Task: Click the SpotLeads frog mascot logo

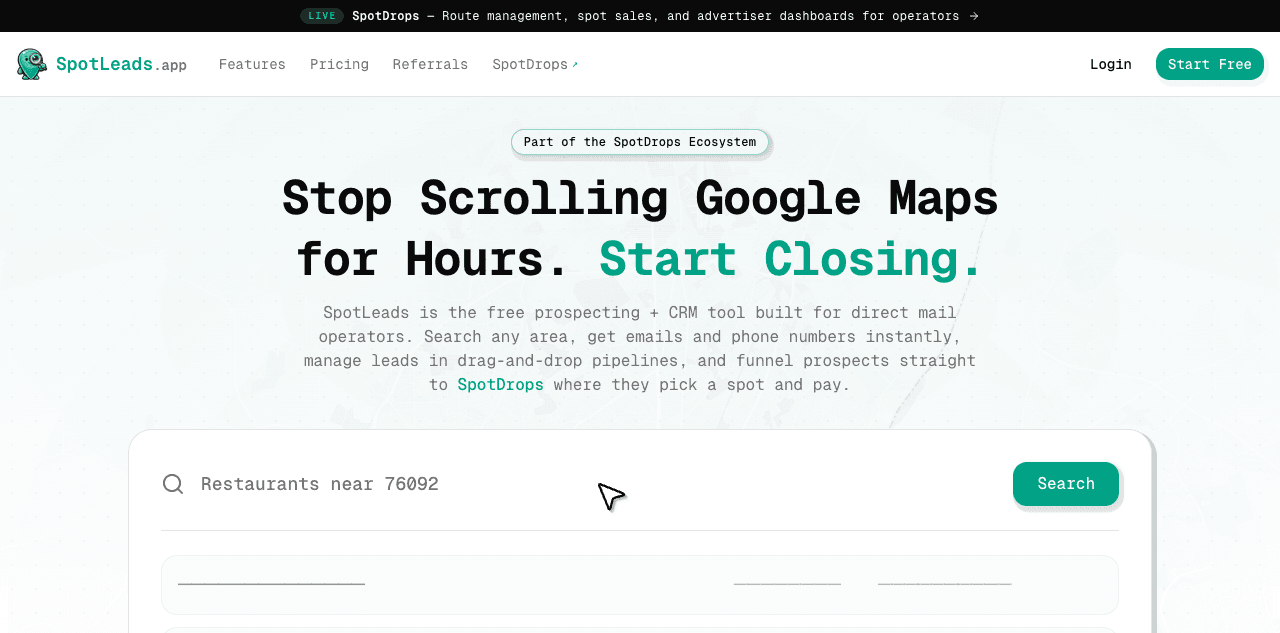Action: [31, 63]
